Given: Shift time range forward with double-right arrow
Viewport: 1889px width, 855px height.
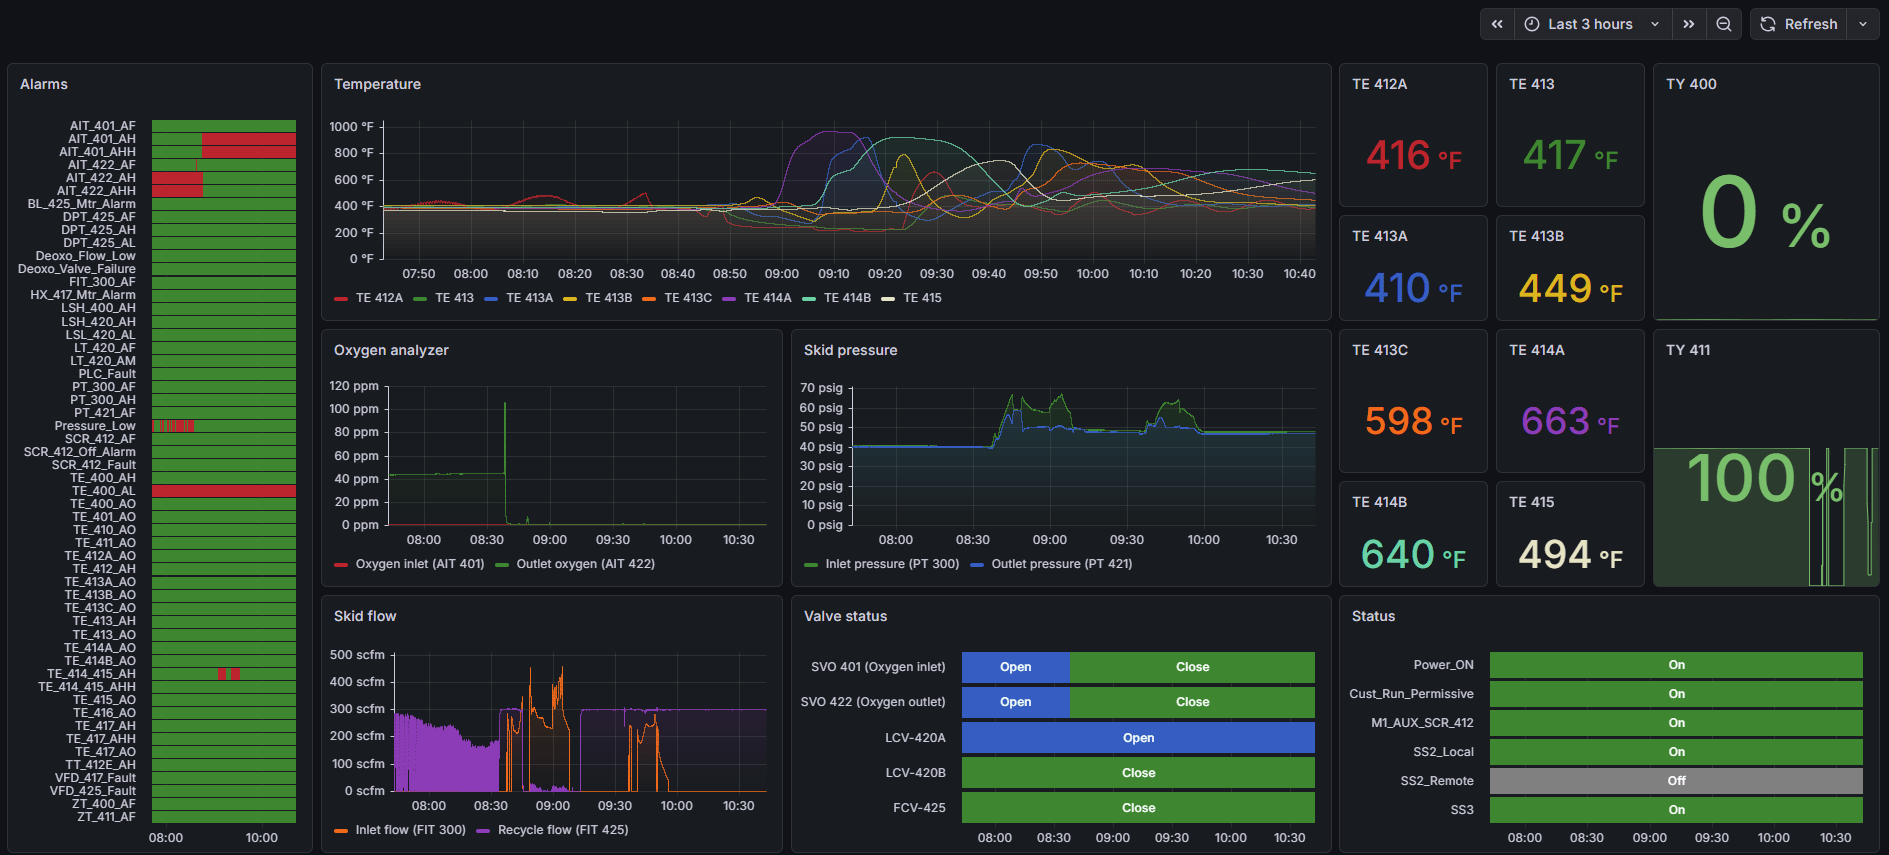Looking at the screenshot, I should click(1689, 24).
